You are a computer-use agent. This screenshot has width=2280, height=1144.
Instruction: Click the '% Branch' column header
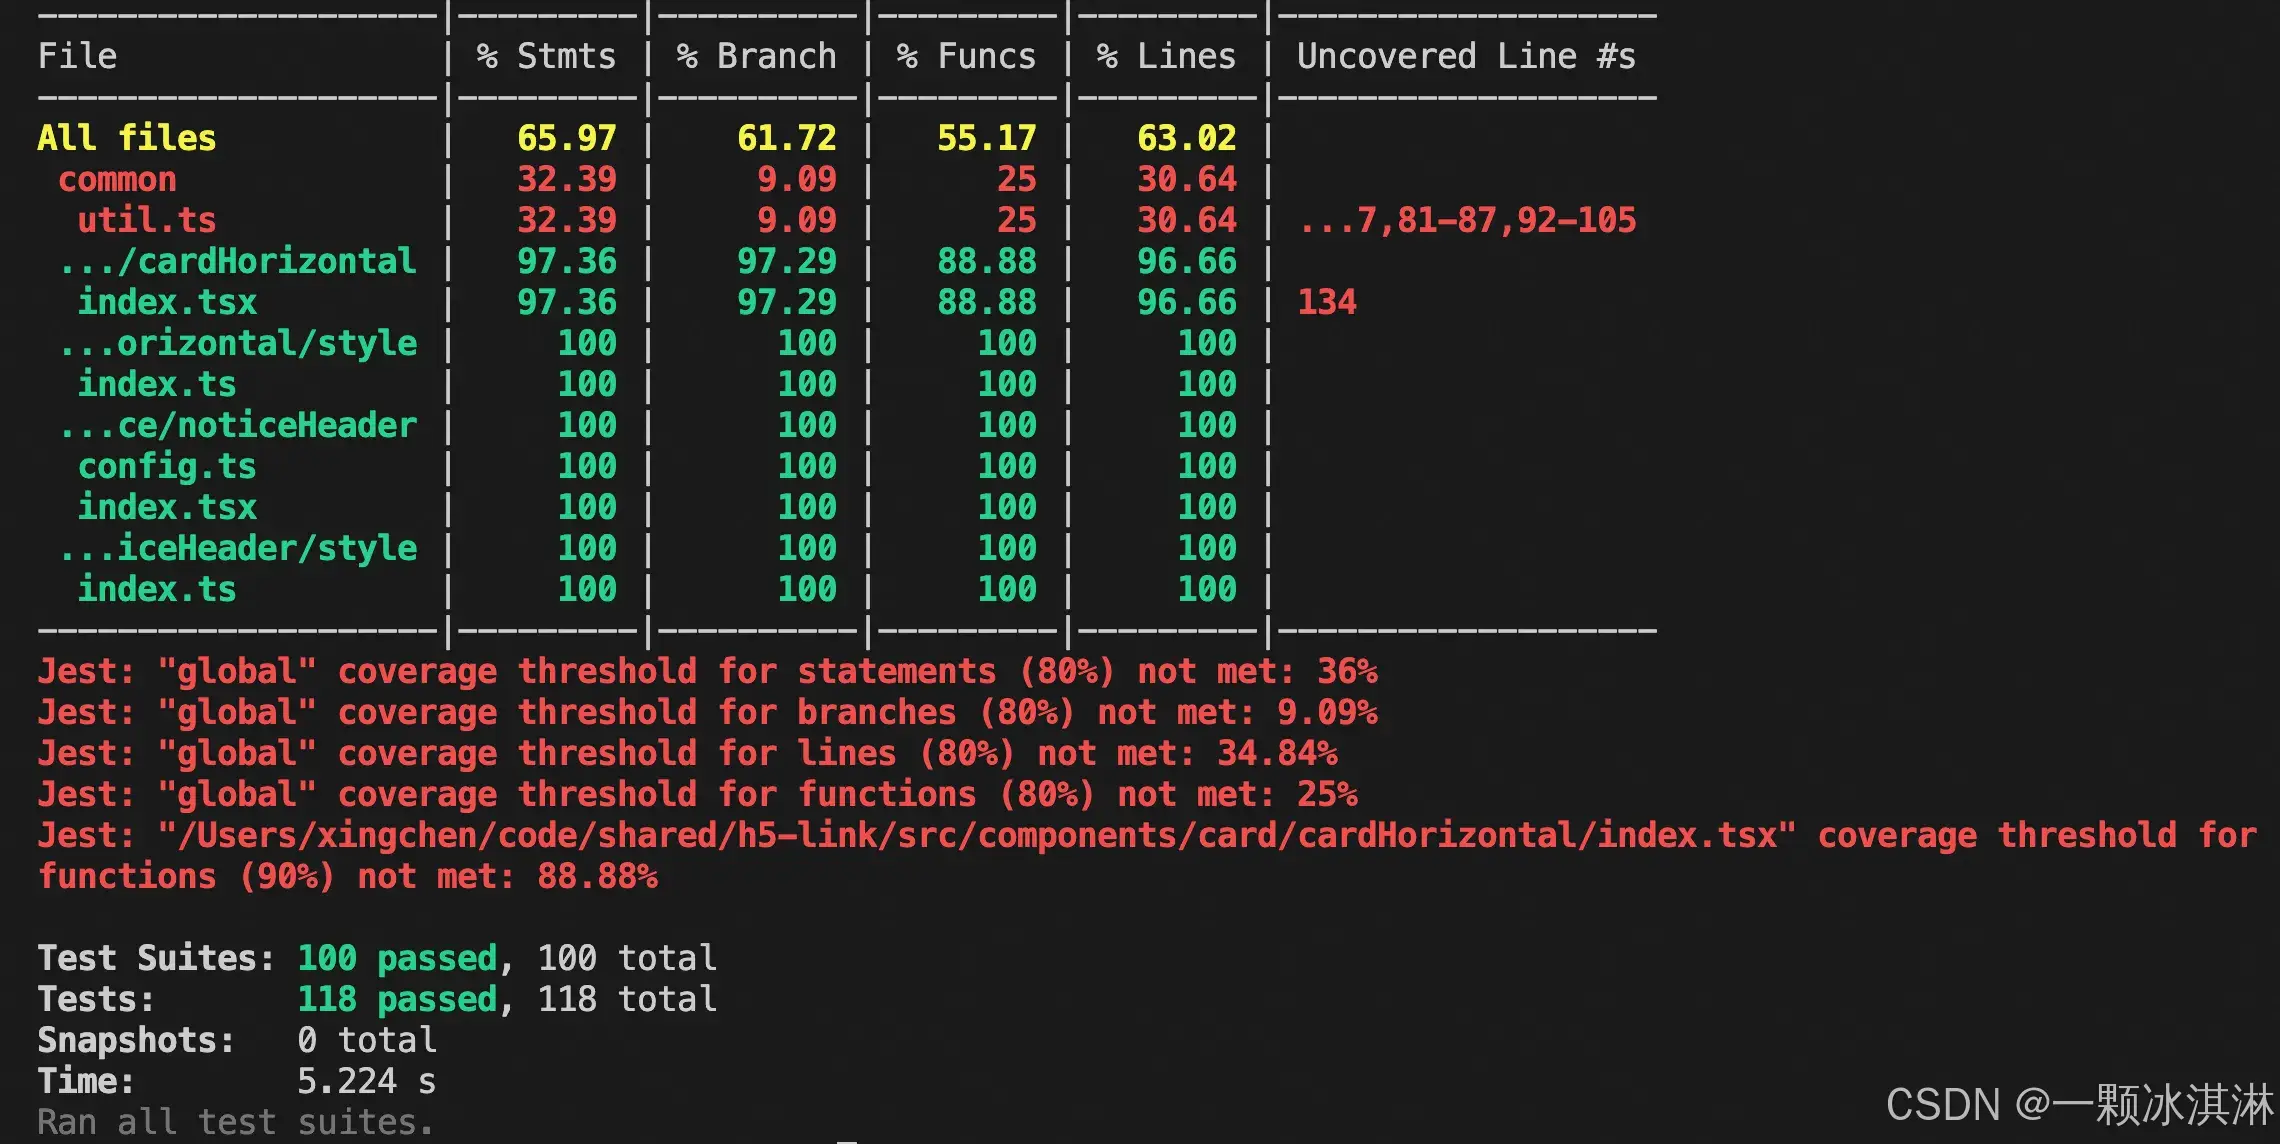[756, 56]
